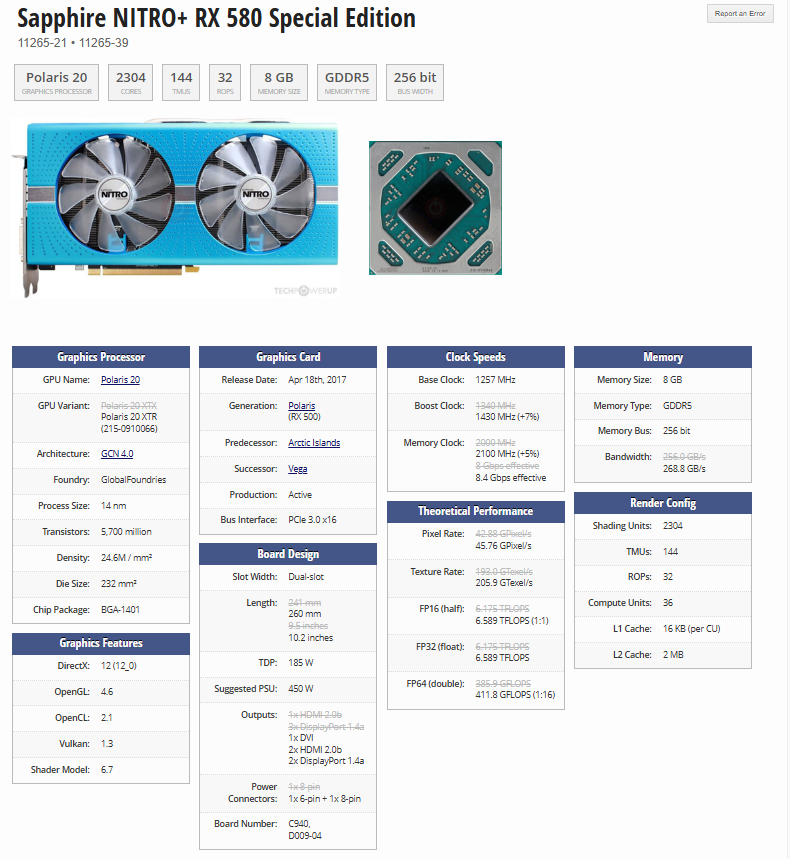Click the 12 (12_0) DirectX value
Image resolution: width=790 pixels, height=859 pixels.
119,666
